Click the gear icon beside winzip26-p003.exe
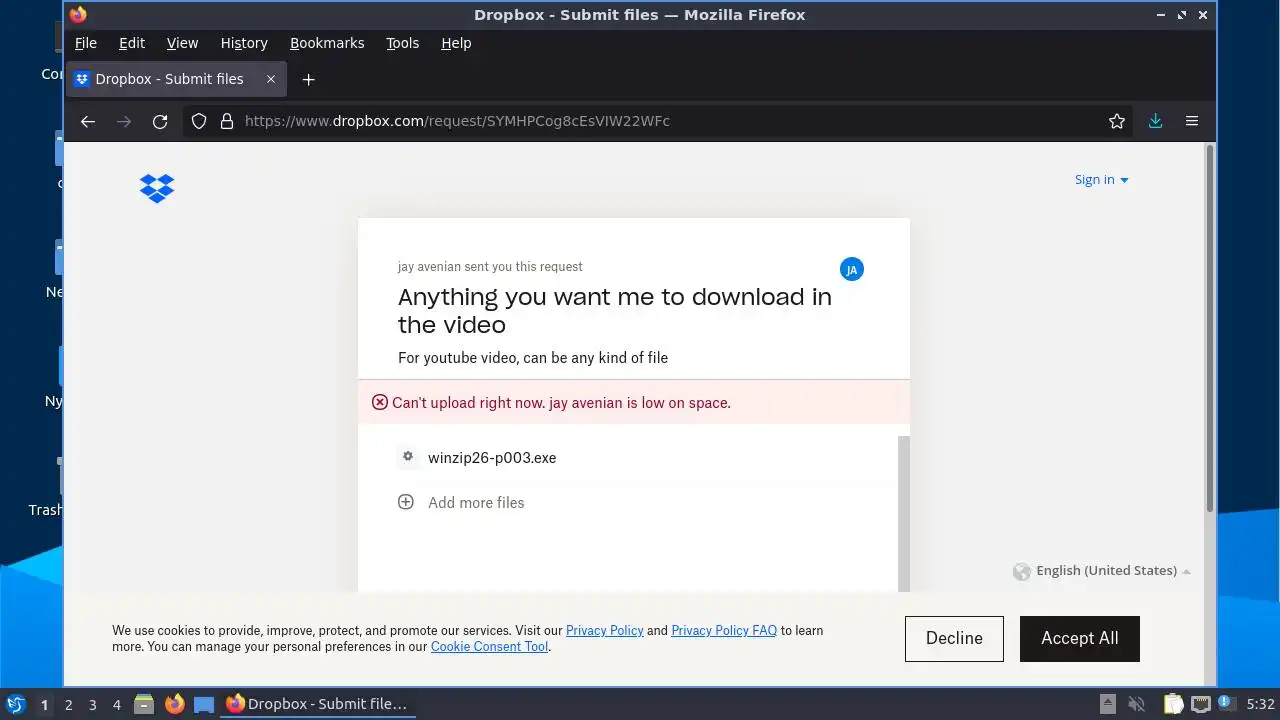The width and height of the screenshot is (1280, 720). tap(407, 456)
